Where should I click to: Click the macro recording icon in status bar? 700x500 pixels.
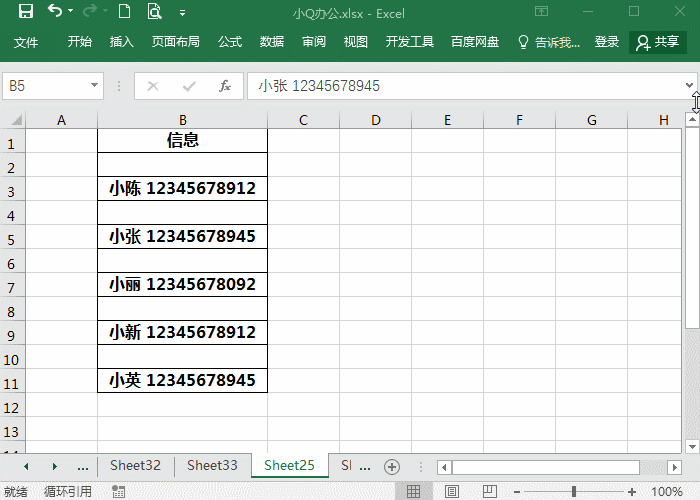pos(118,492)
